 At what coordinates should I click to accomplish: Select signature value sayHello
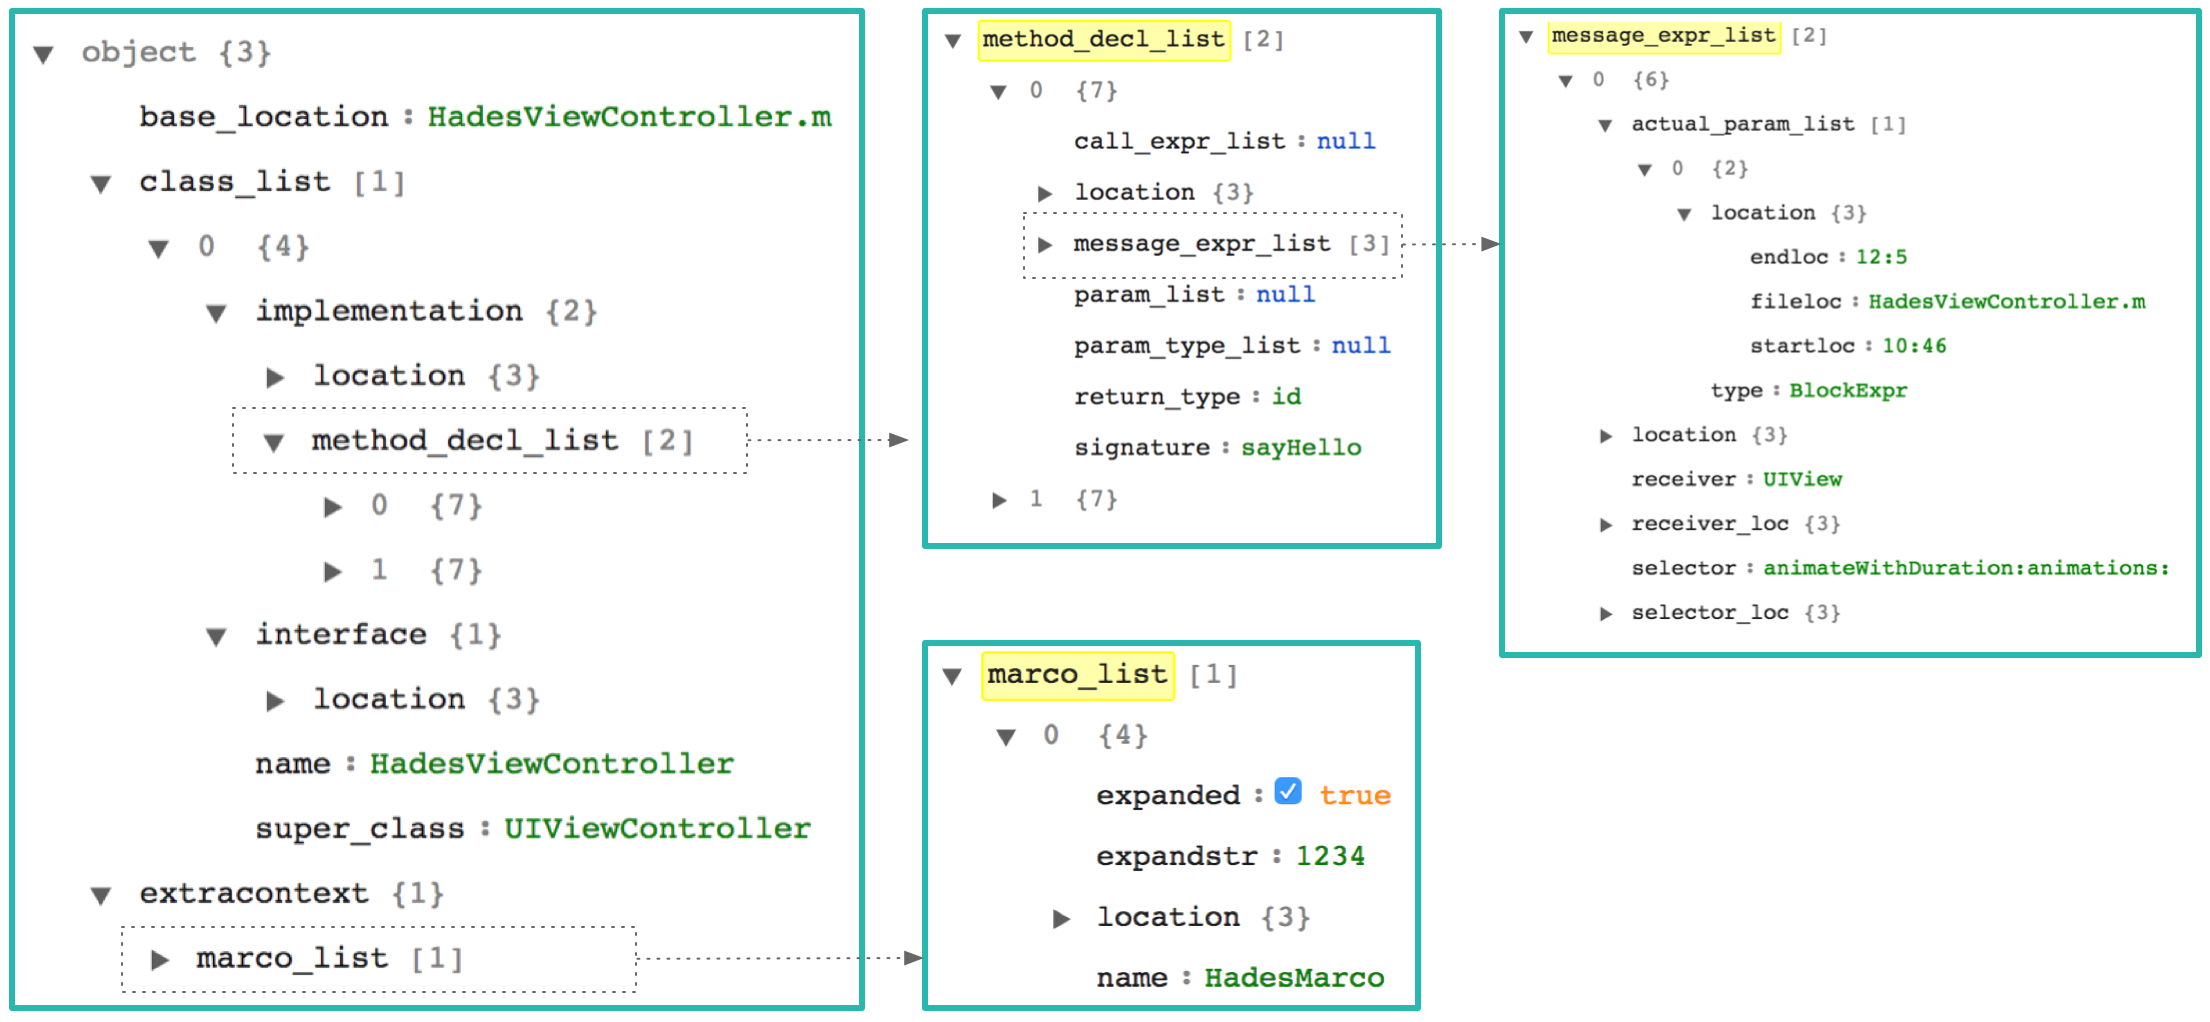point(1301,448)
